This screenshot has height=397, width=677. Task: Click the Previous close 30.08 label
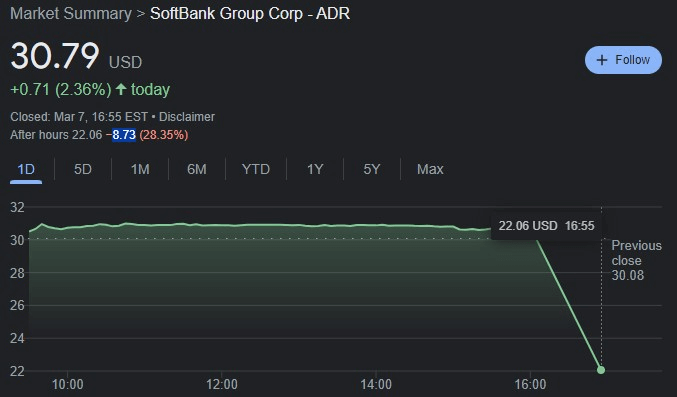click(x=636, y=260)
